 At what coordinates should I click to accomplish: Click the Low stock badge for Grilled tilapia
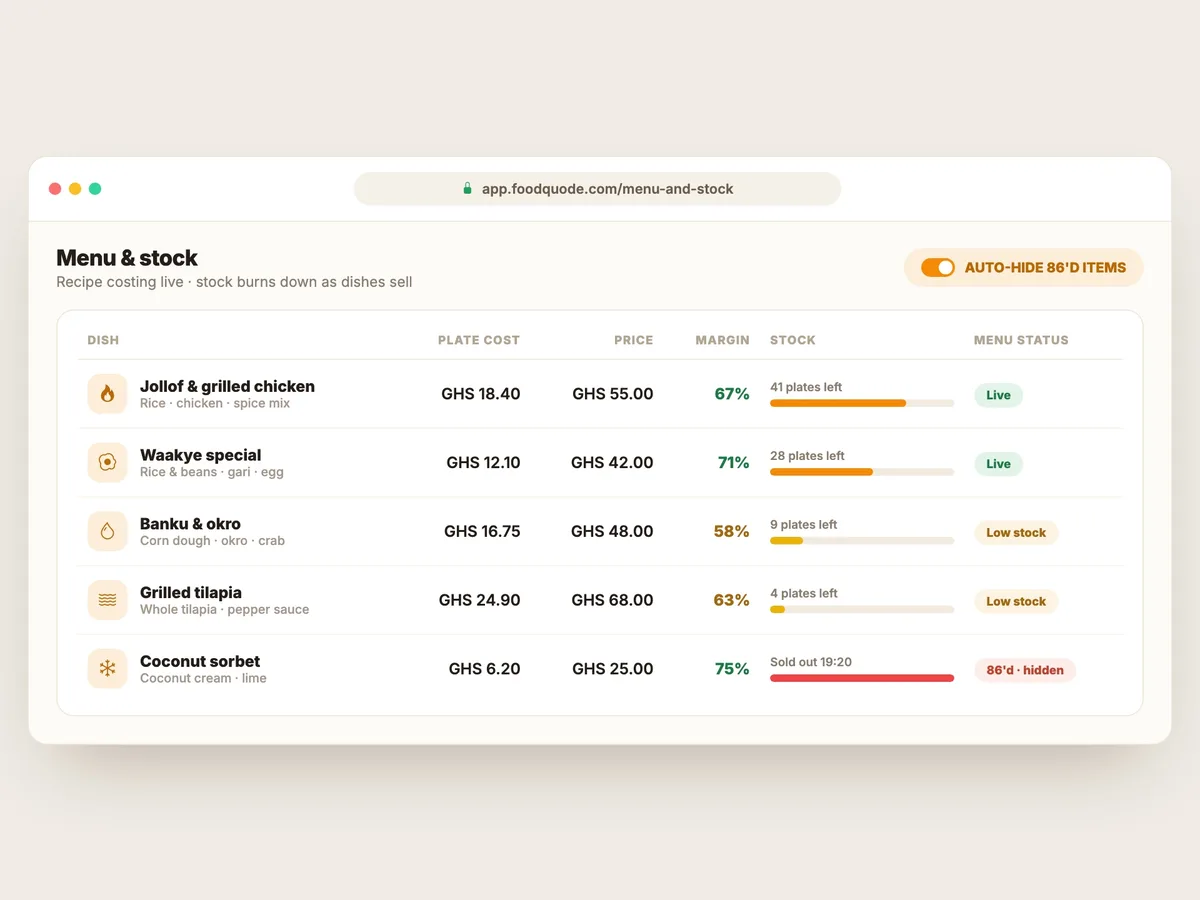1016,601
